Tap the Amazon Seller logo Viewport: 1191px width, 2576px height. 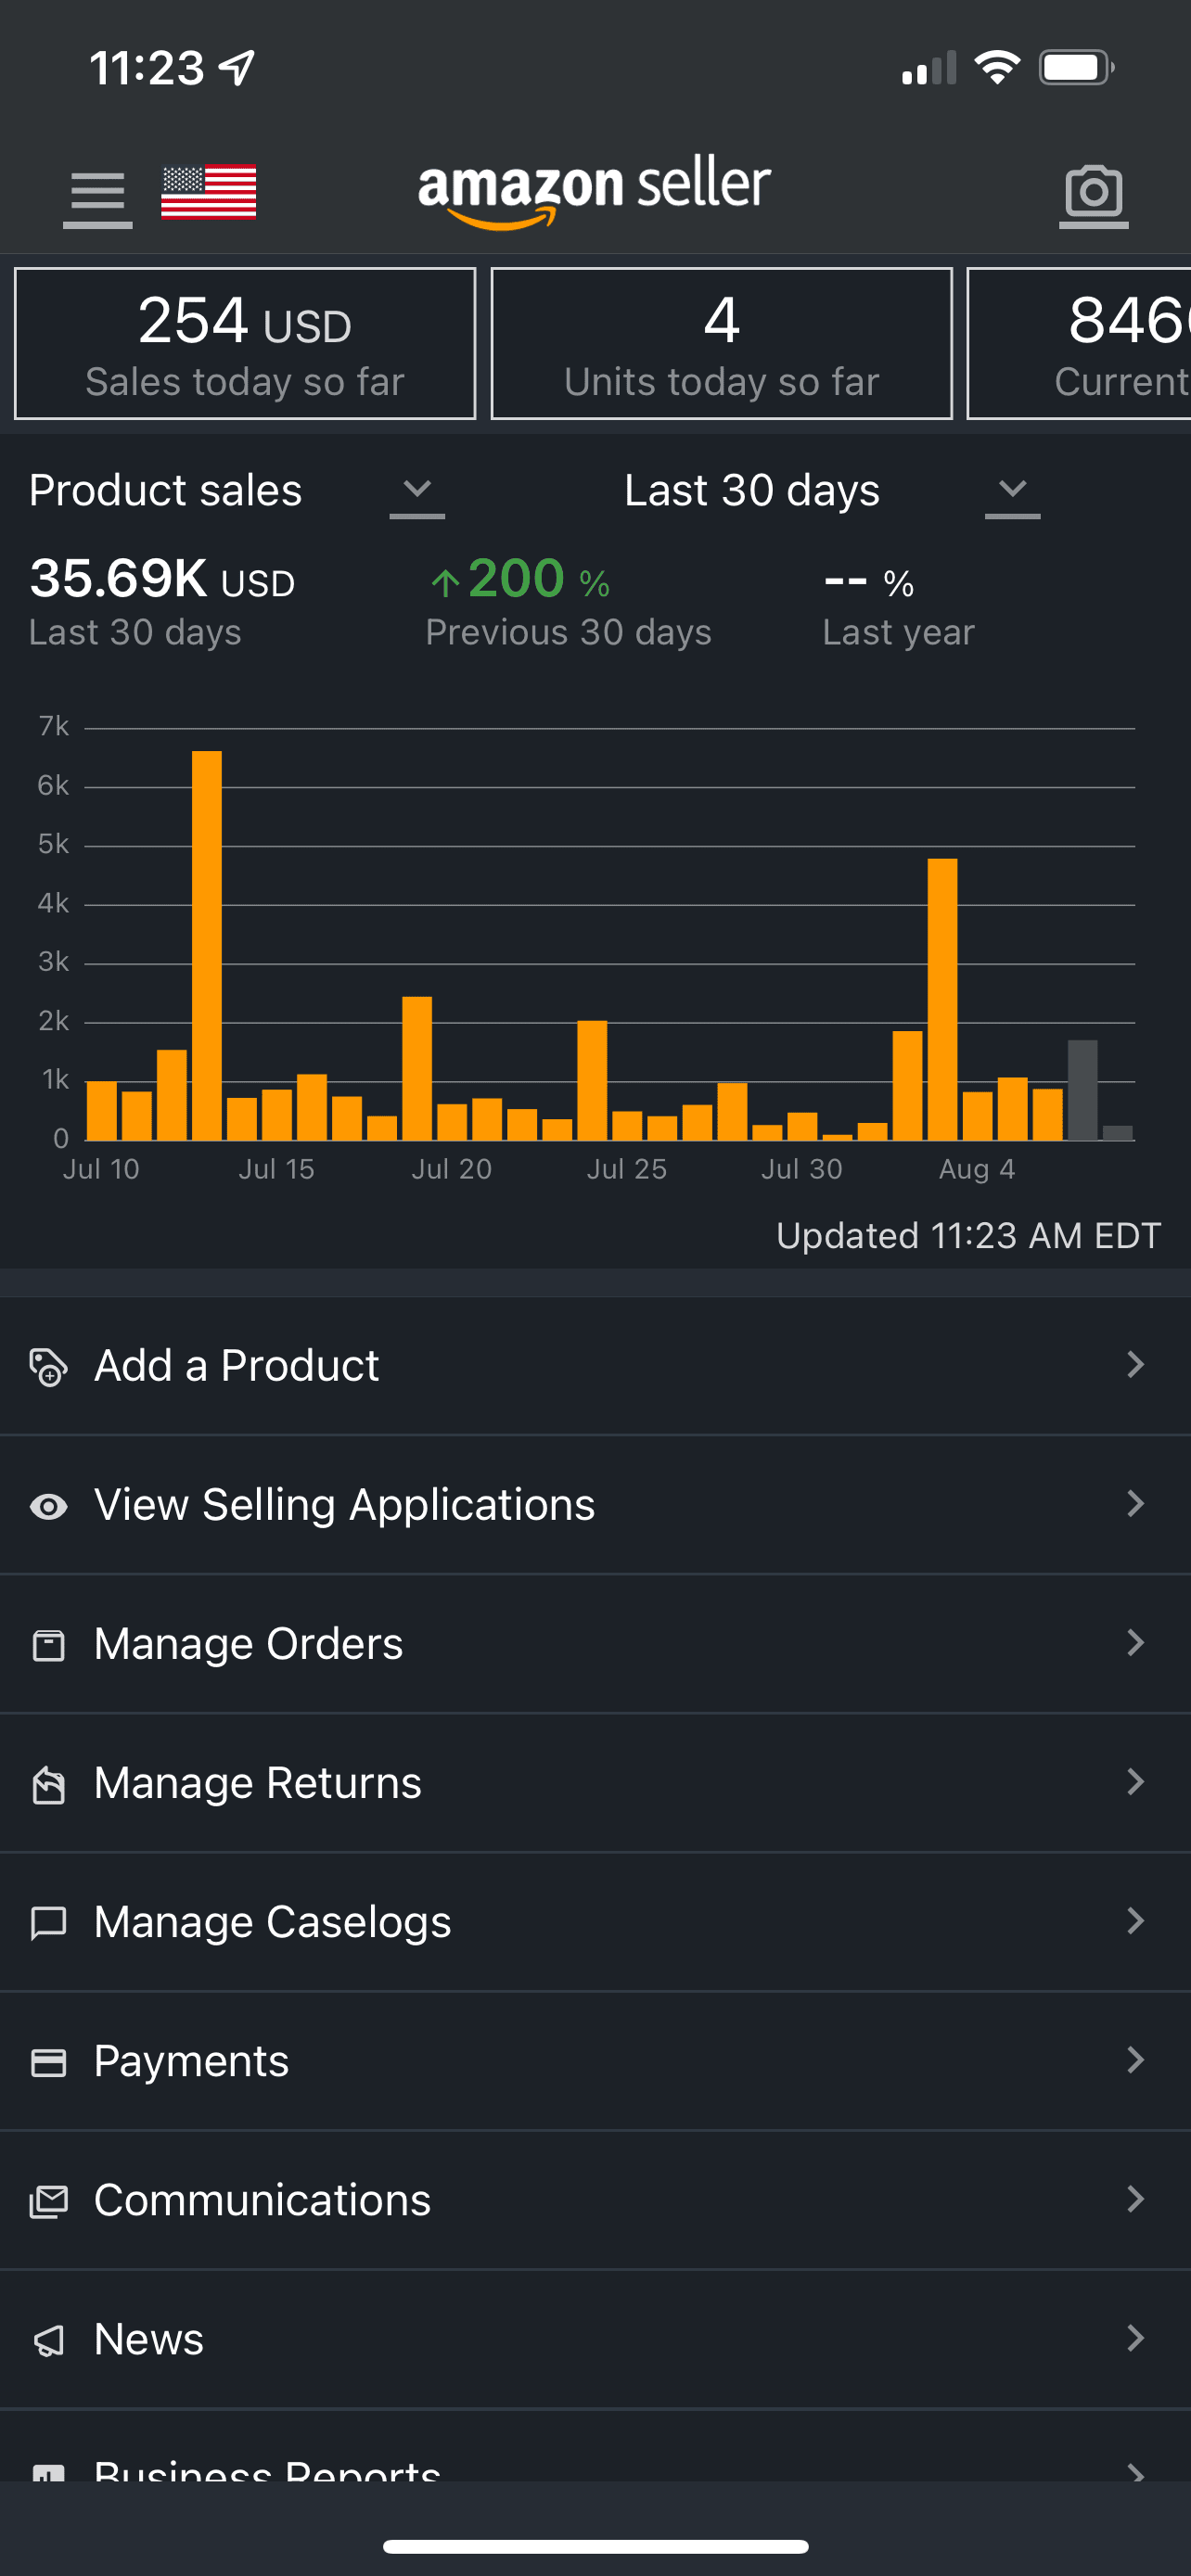click(x=594, y=190)
